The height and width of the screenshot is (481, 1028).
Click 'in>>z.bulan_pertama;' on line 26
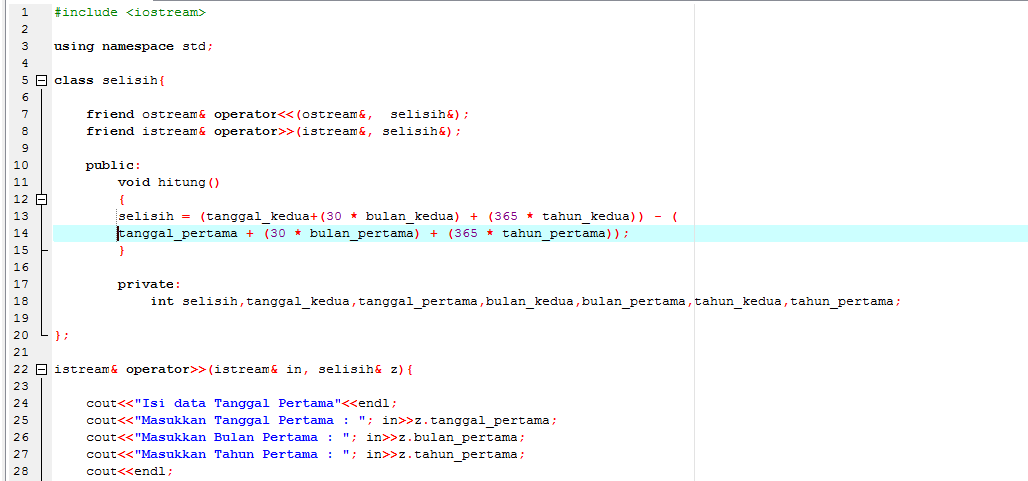point(446,438)
